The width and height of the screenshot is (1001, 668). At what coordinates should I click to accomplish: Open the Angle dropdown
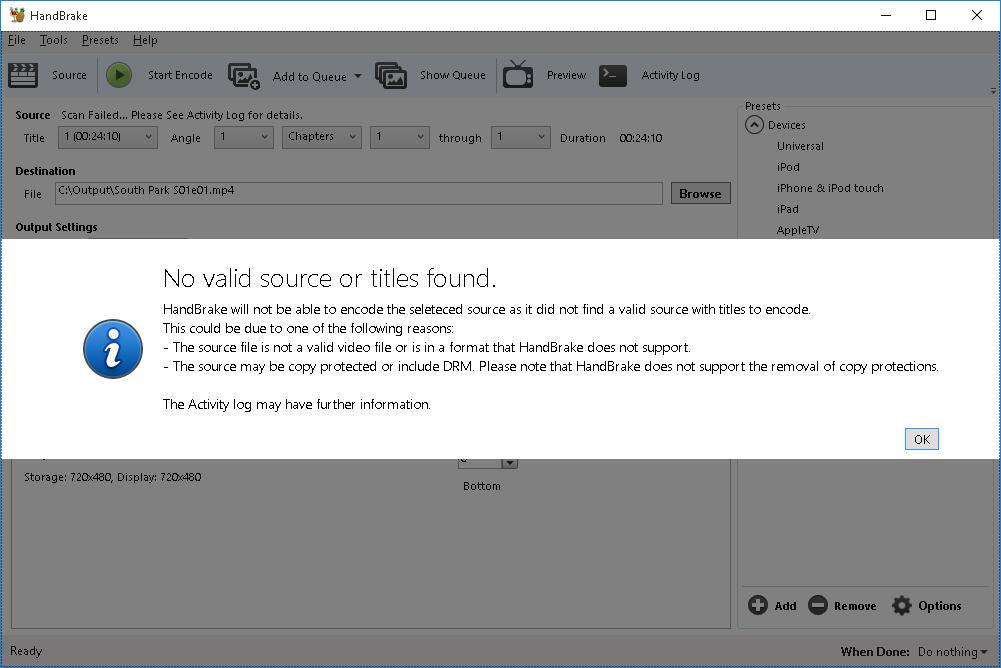243,137
